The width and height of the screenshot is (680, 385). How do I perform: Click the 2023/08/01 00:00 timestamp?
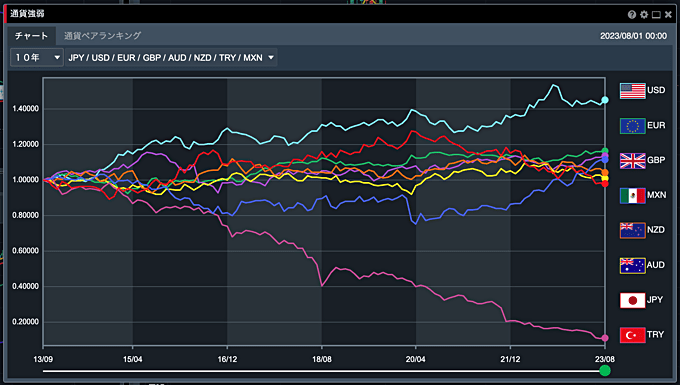pyautogui.click(x=633, y=36)
